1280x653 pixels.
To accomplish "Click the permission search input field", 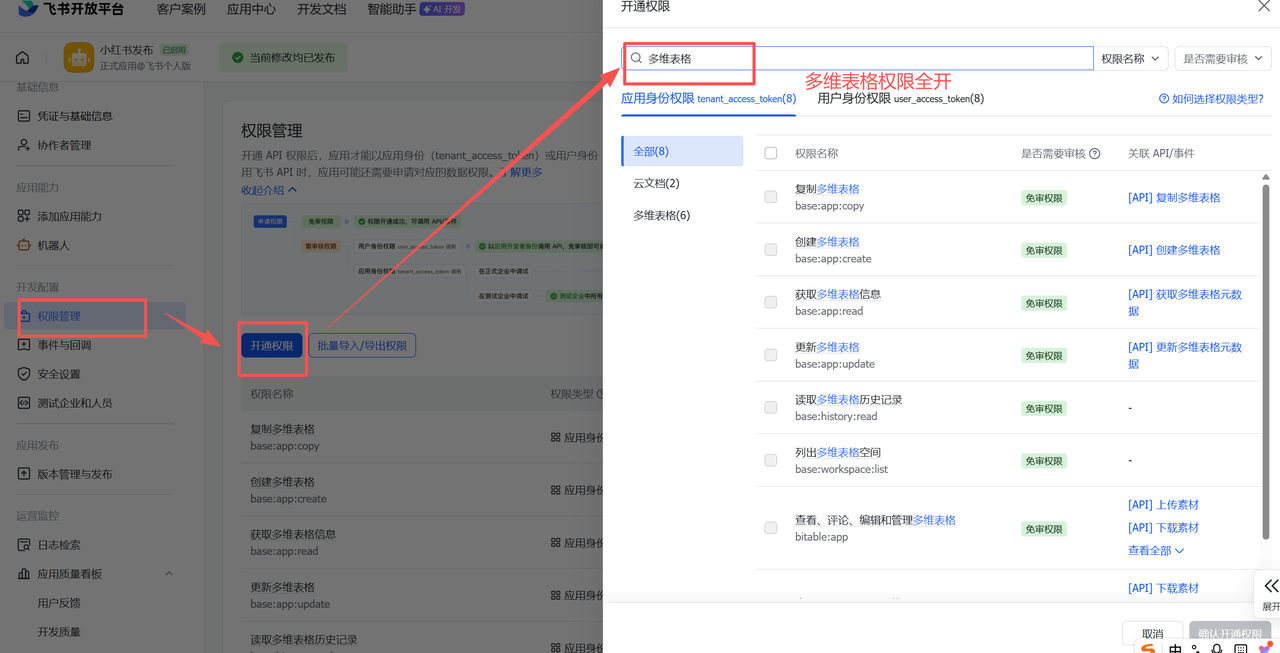I will click(x=858, y=58).
